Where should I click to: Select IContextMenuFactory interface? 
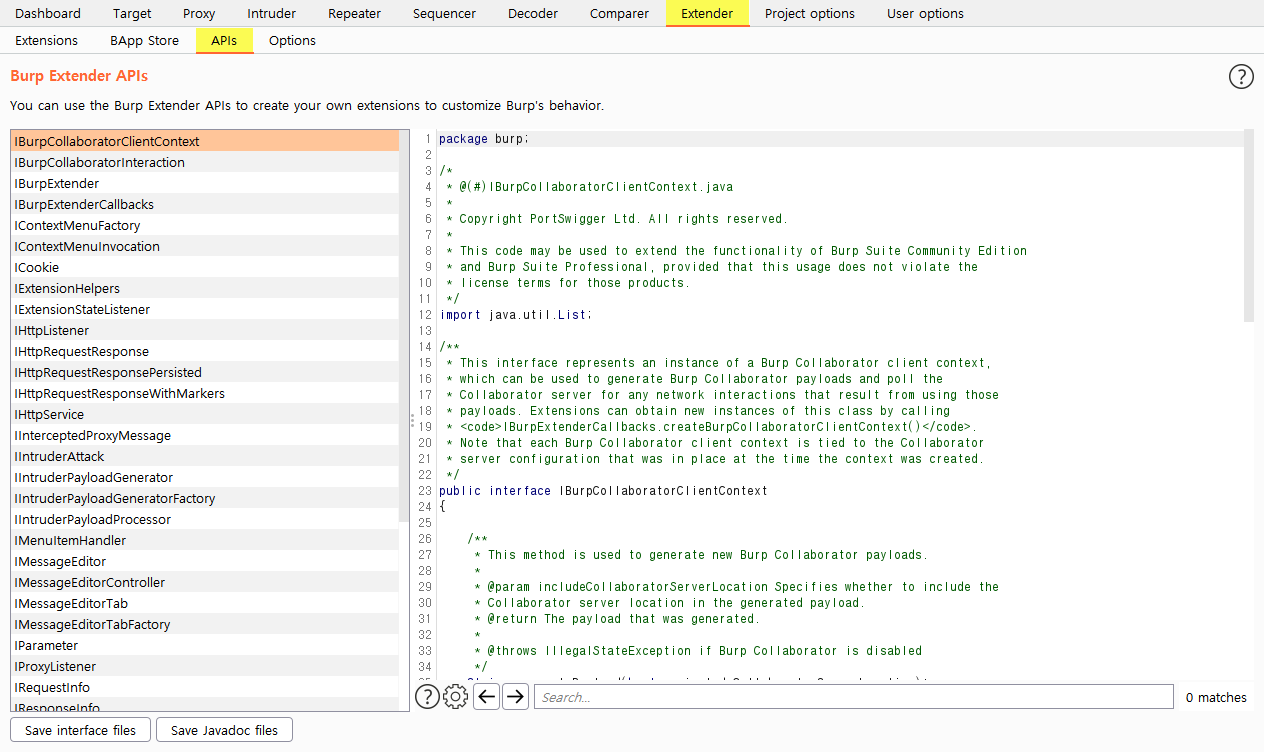click(204, 225)
